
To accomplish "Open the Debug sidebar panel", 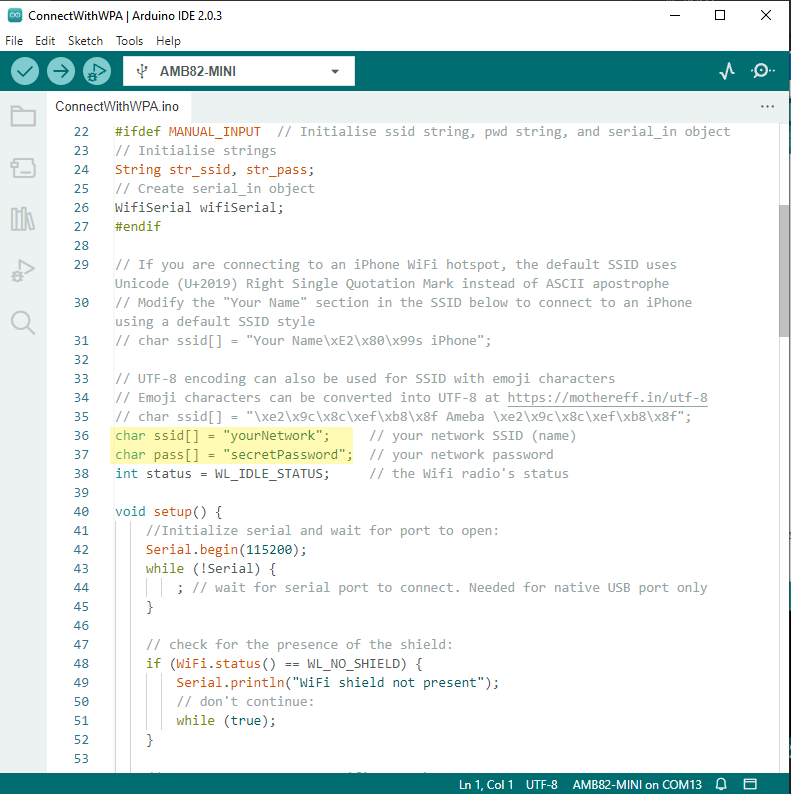I will (x=23, y=270).
